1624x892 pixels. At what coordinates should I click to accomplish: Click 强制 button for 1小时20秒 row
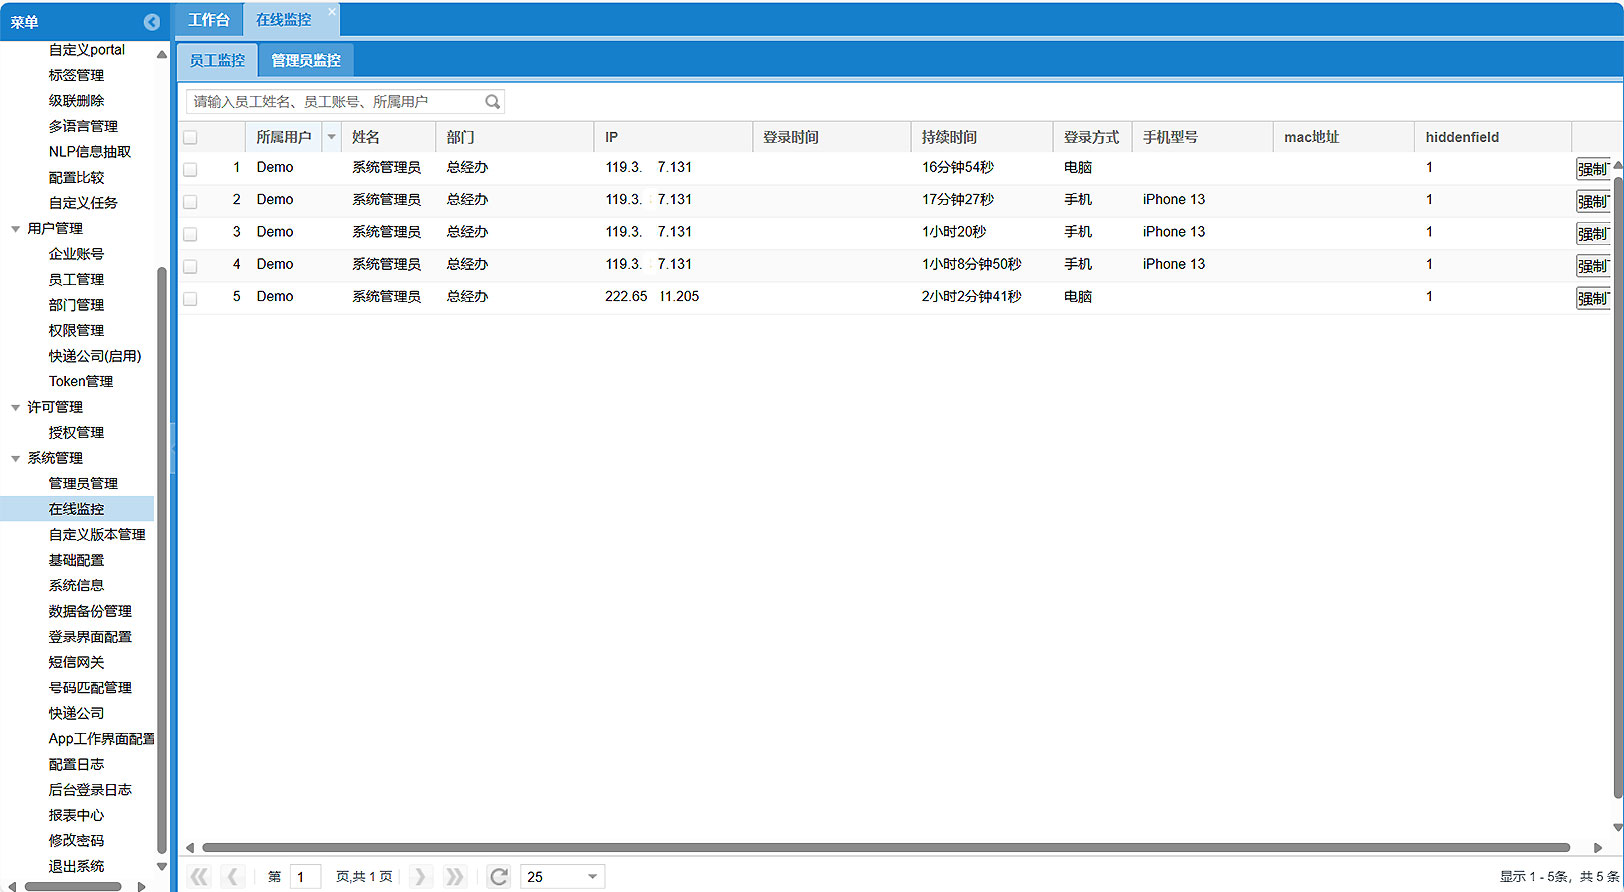click(x=1593, y=233)
